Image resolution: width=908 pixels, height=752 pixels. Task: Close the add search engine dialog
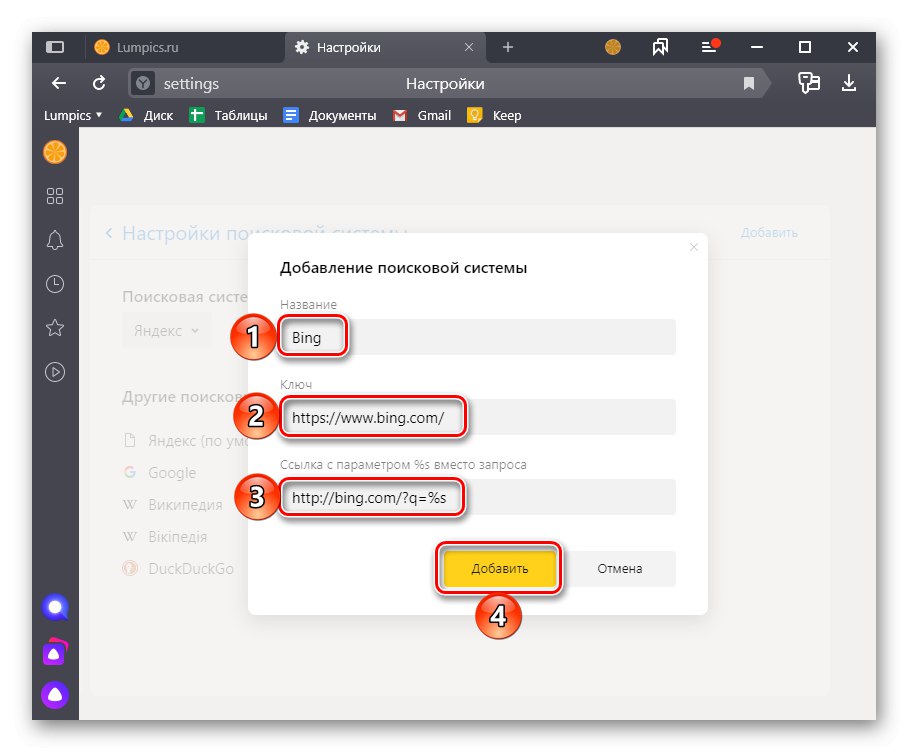click(x=694, y=247)
